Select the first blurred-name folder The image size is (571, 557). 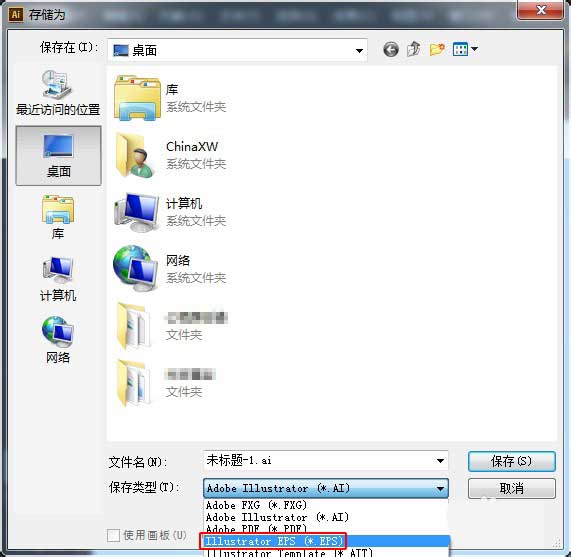(x=171, y=326)
